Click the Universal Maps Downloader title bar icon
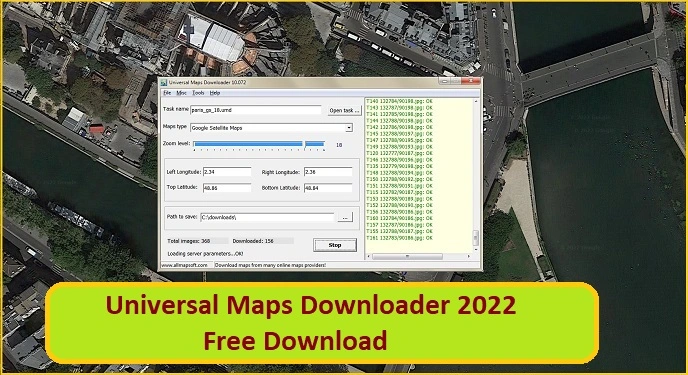Screen dimensions: 688x375 pyautogui.click(x=164, y=82)
